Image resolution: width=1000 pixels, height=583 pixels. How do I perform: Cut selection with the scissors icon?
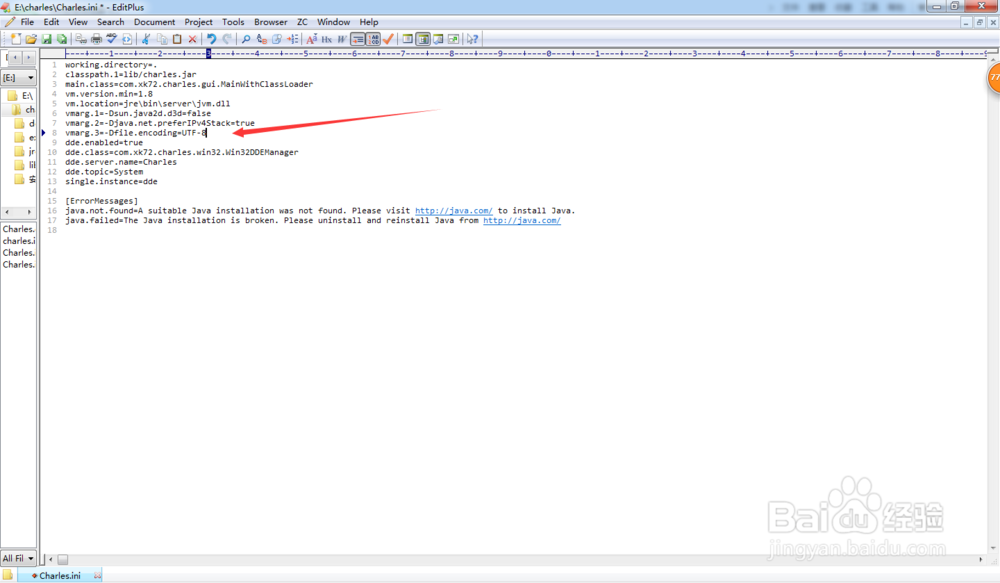146,39
